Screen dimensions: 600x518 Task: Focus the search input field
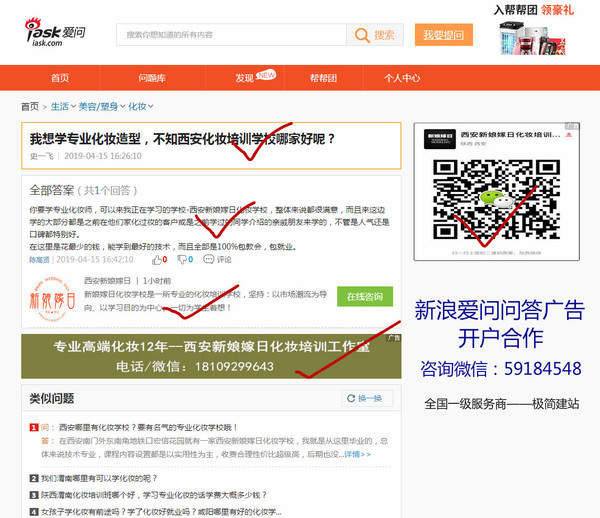232,35
